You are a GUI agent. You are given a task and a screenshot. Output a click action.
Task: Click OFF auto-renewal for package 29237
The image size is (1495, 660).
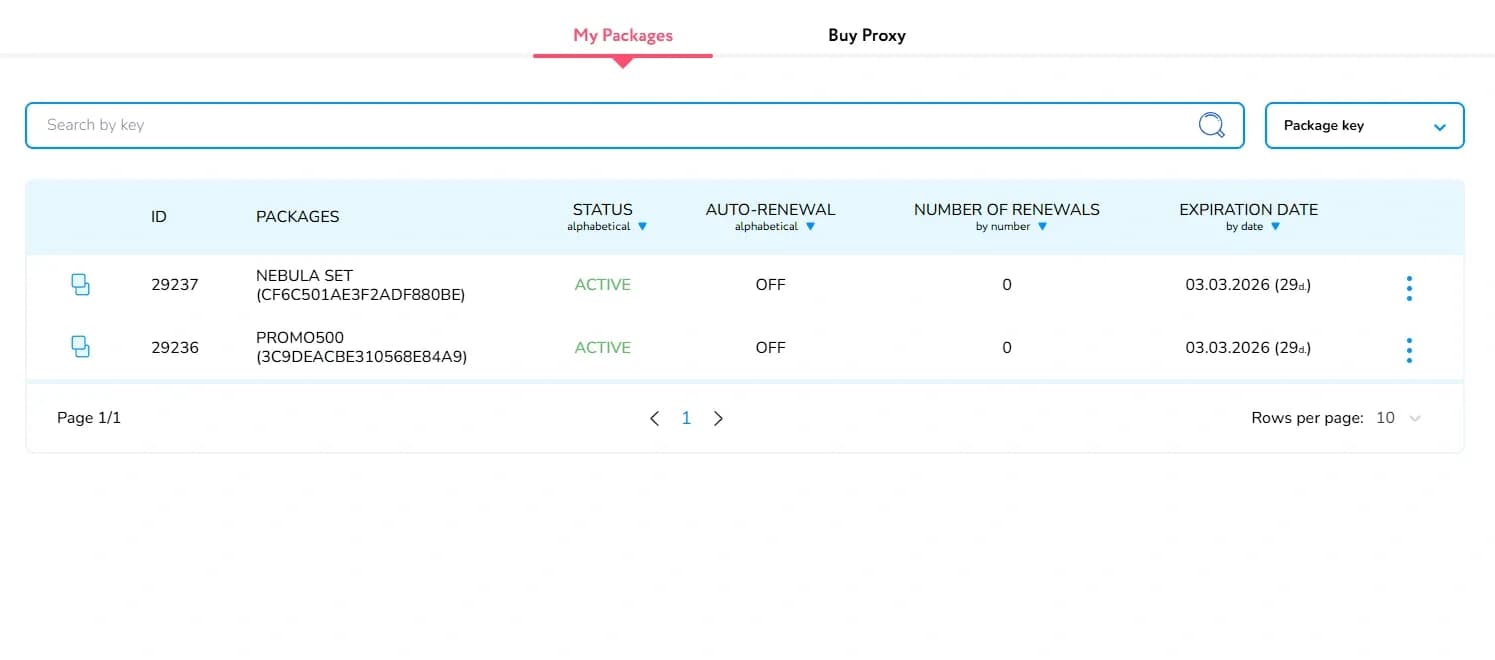tap(770, 285)
